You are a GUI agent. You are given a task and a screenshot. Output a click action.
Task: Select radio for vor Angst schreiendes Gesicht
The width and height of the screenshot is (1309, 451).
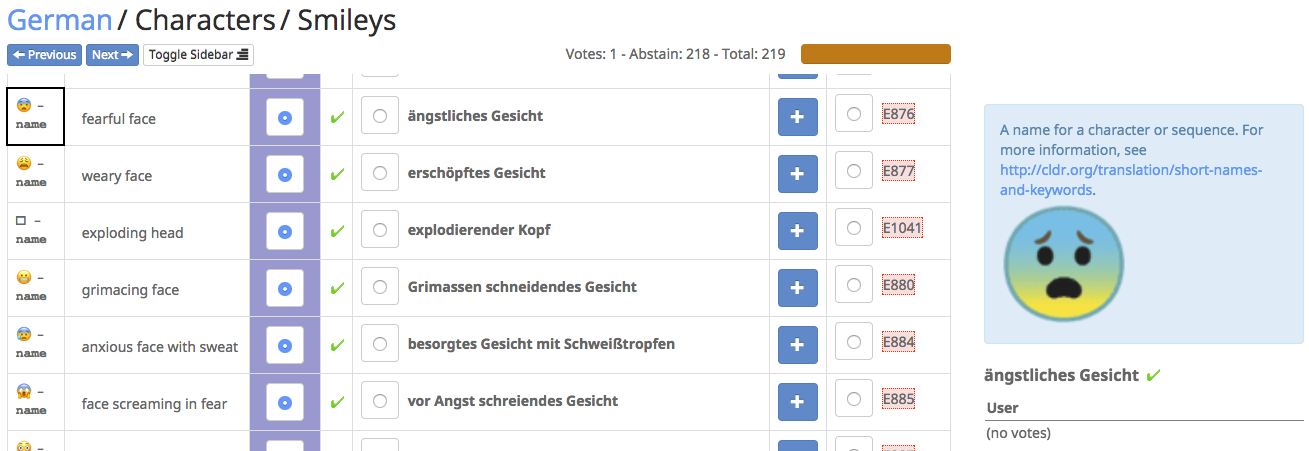coord(380,401)
